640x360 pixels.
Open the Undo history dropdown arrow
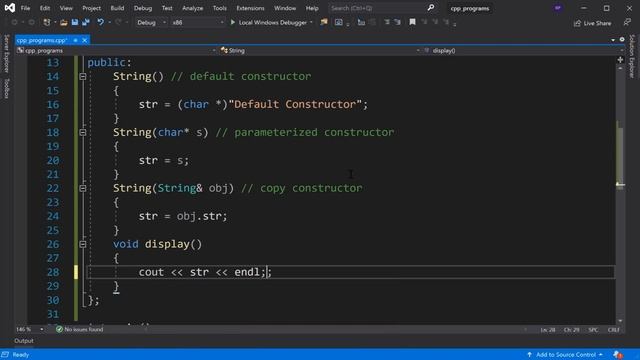click(109, 22)
